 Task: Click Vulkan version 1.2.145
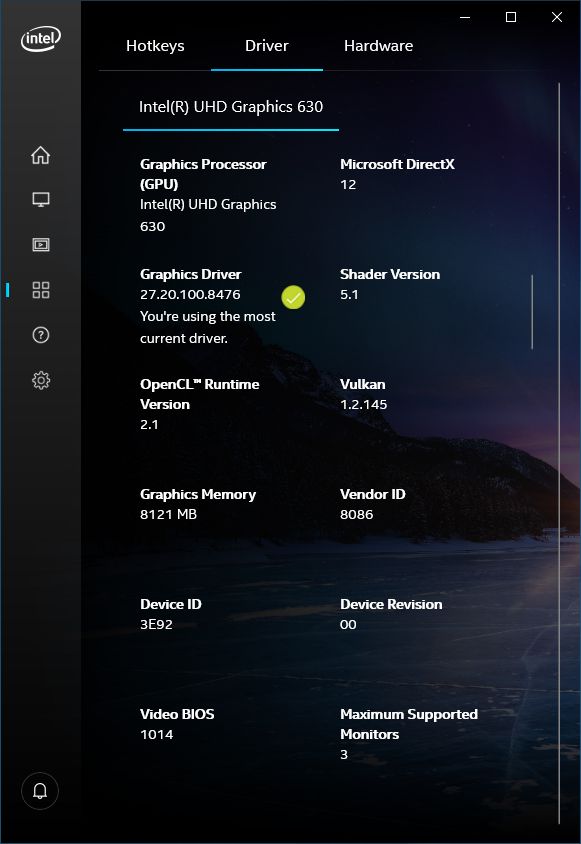point(363,404)
